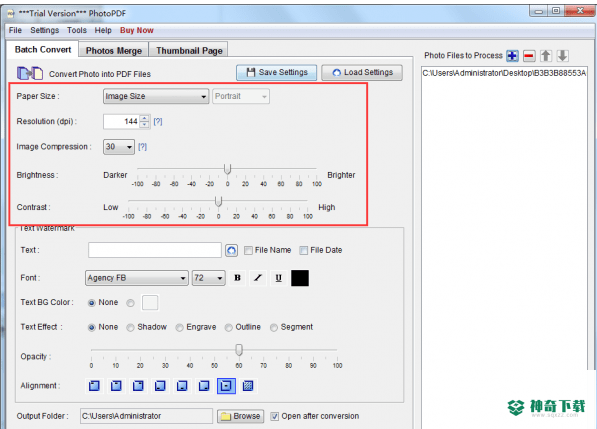Open the black font color swatch
The height and width of the screenshot is (429, 597).
coord(300,278)
